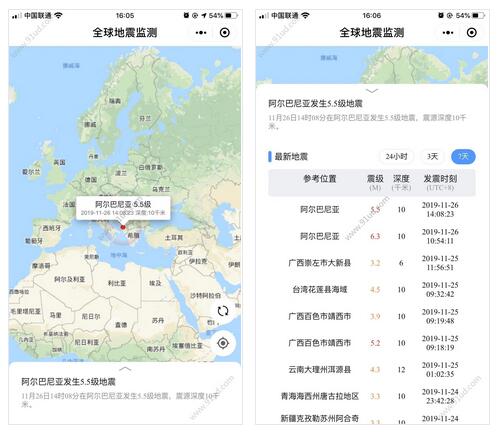The width and height of the screenshot is (498, 434).
Task: Click the 英国 label on map
Action: point(59,162)
